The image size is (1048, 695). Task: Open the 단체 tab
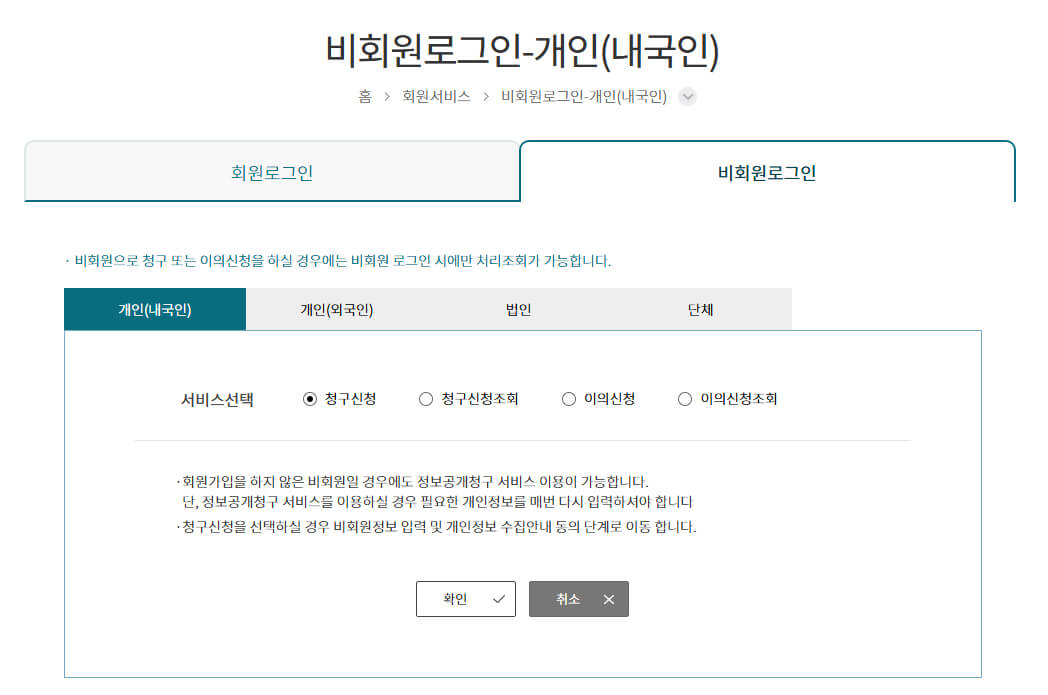700,309
